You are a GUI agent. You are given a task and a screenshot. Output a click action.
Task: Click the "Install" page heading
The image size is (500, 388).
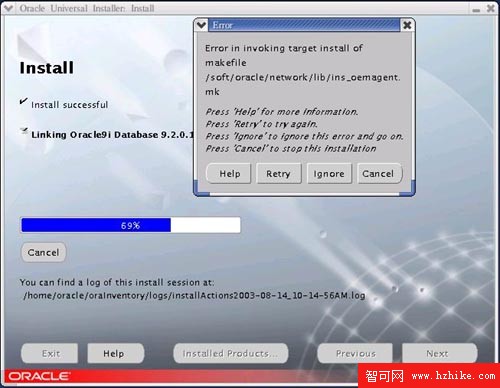(x=47, y=68)
